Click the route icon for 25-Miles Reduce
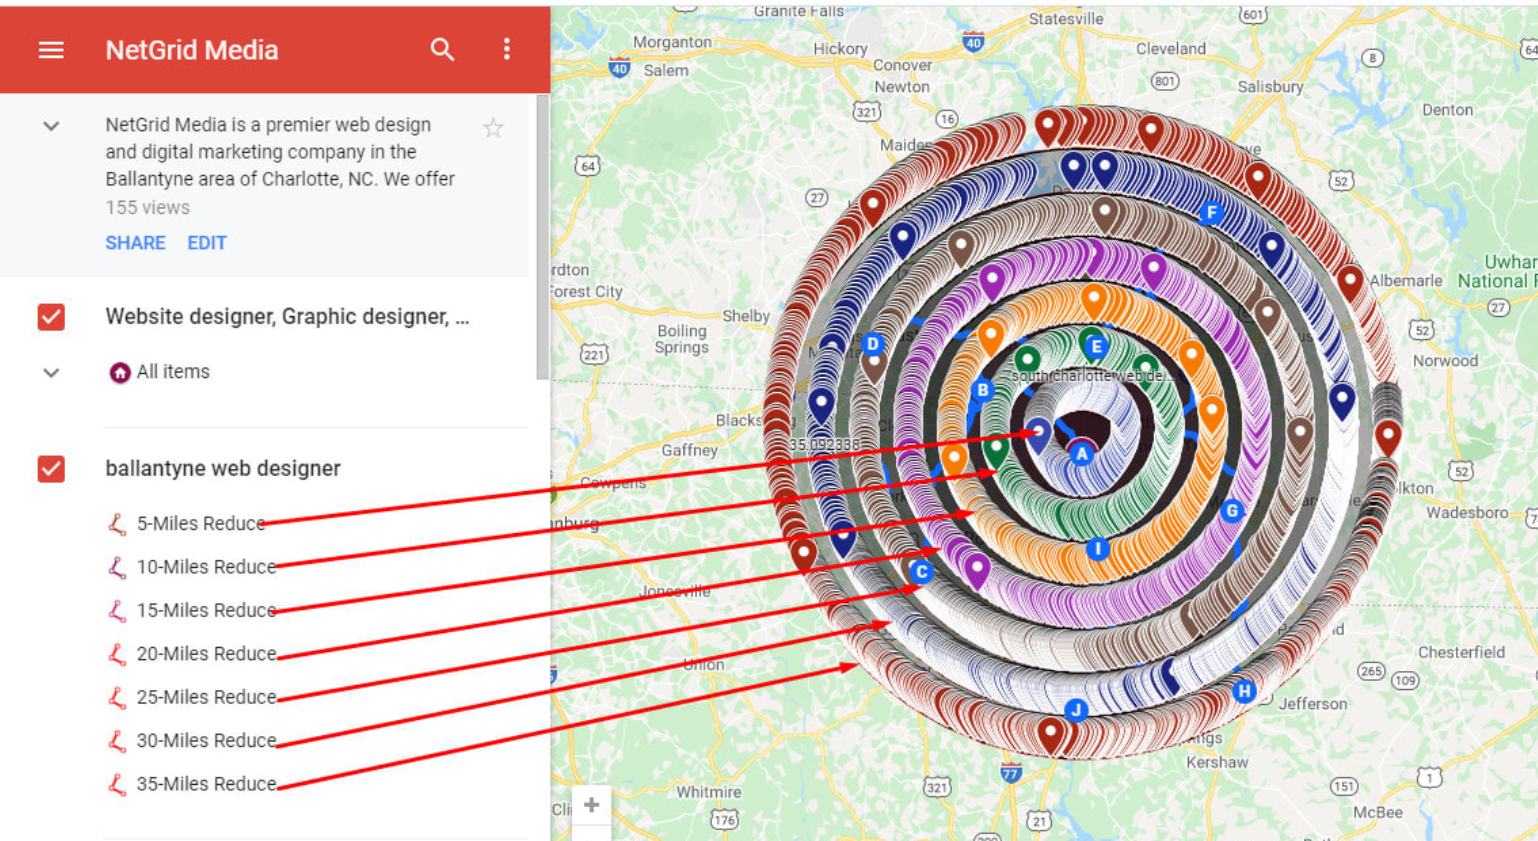 click(x=118, y=697)
